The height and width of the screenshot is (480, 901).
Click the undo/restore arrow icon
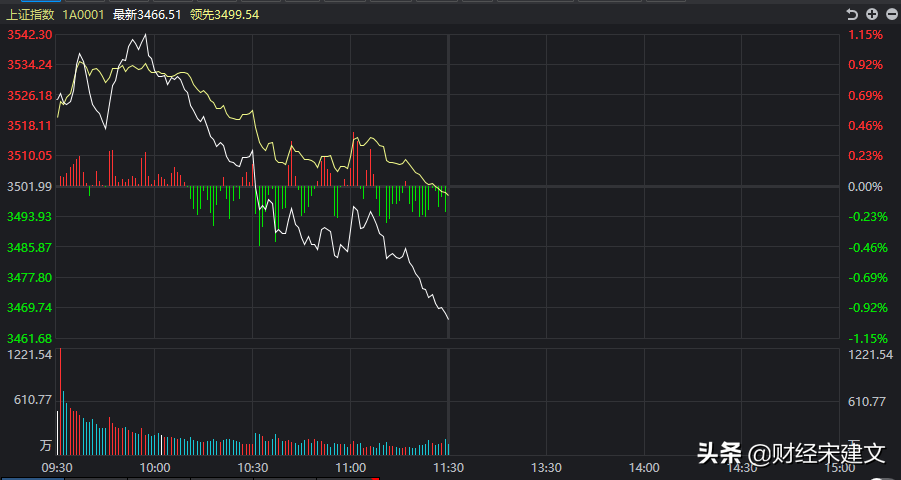point(851,14)
